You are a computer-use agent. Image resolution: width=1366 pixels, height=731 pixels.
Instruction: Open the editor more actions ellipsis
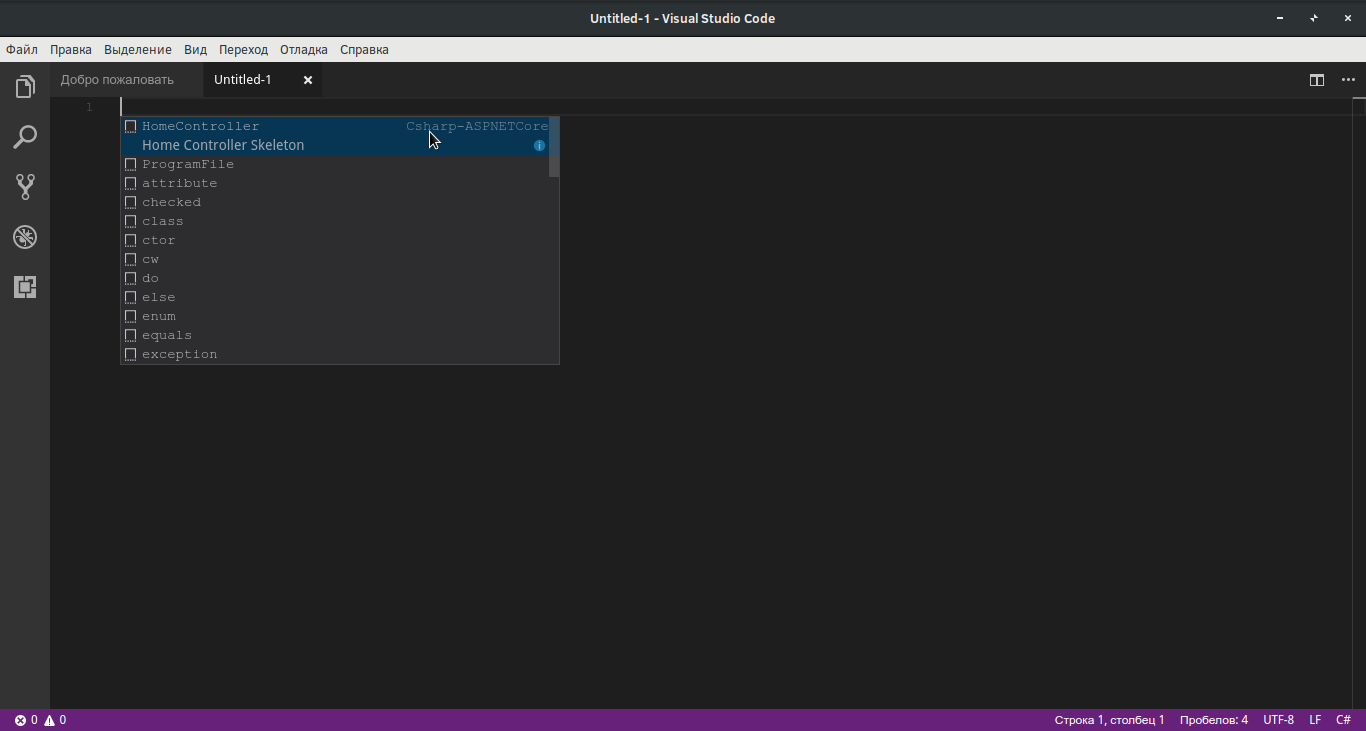(x=1348, y=80)
